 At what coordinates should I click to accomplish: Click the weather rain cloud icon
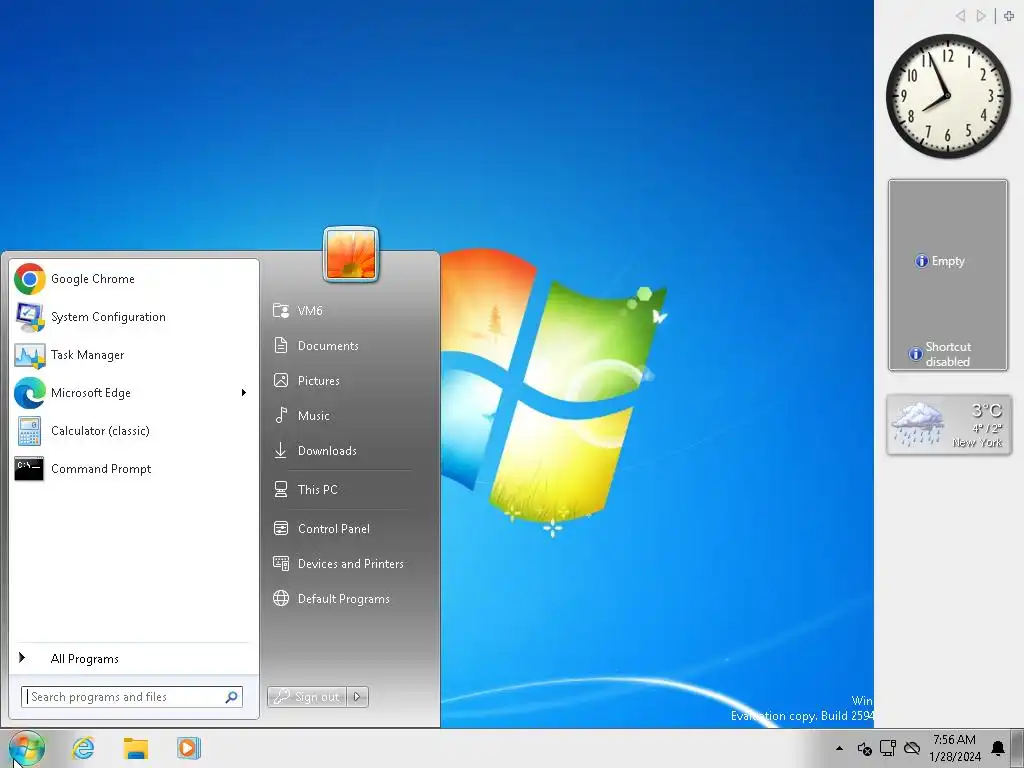(x=918, y=424)
